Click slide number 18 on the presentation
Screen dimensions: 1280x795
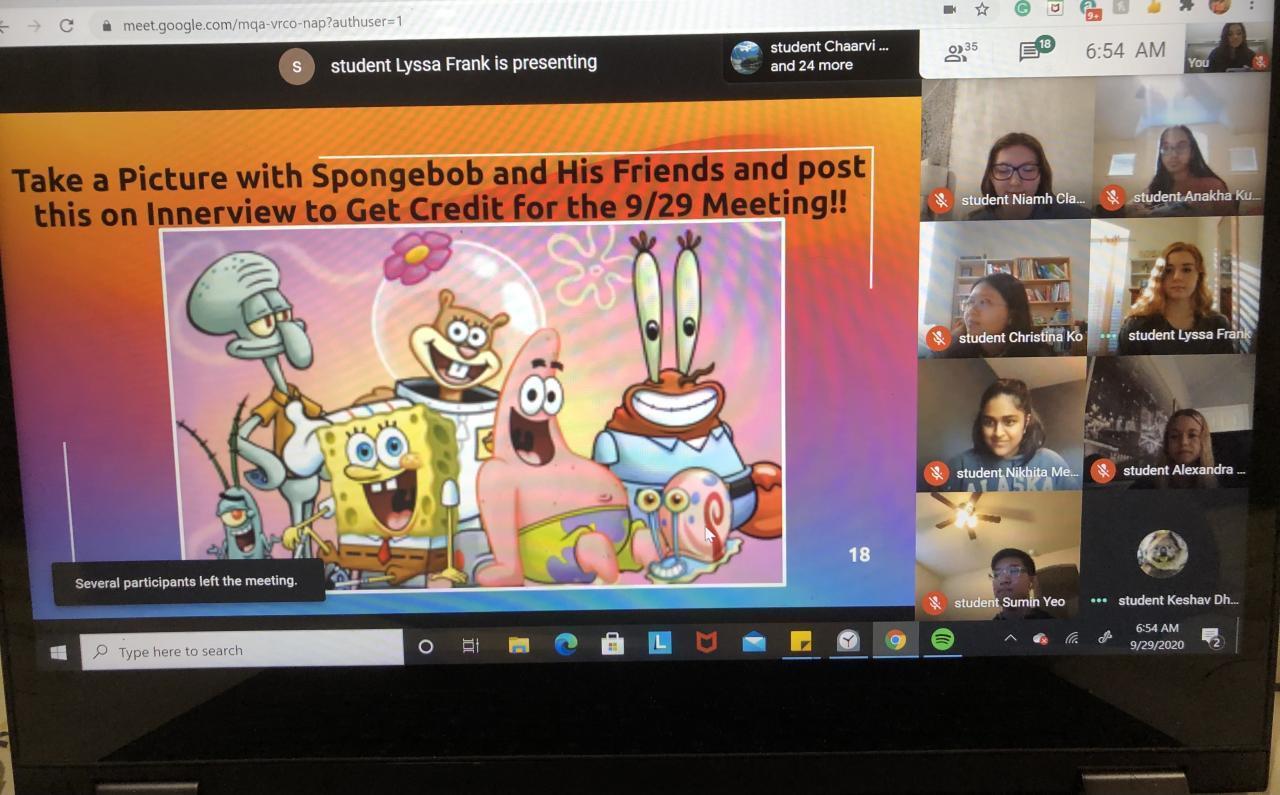(859, 554)
